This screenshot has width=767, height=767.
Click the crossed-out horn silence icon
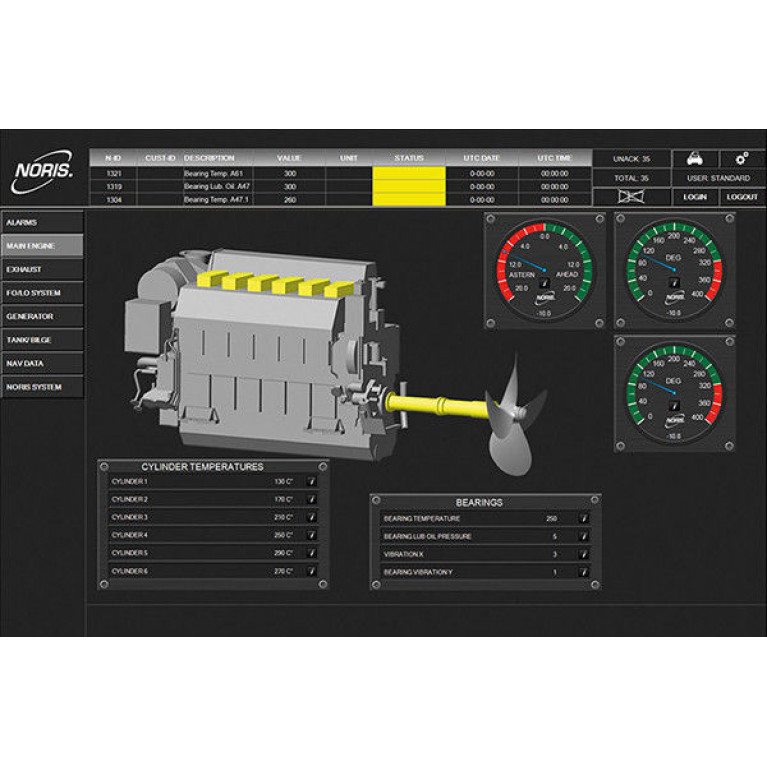click(630, 197)
